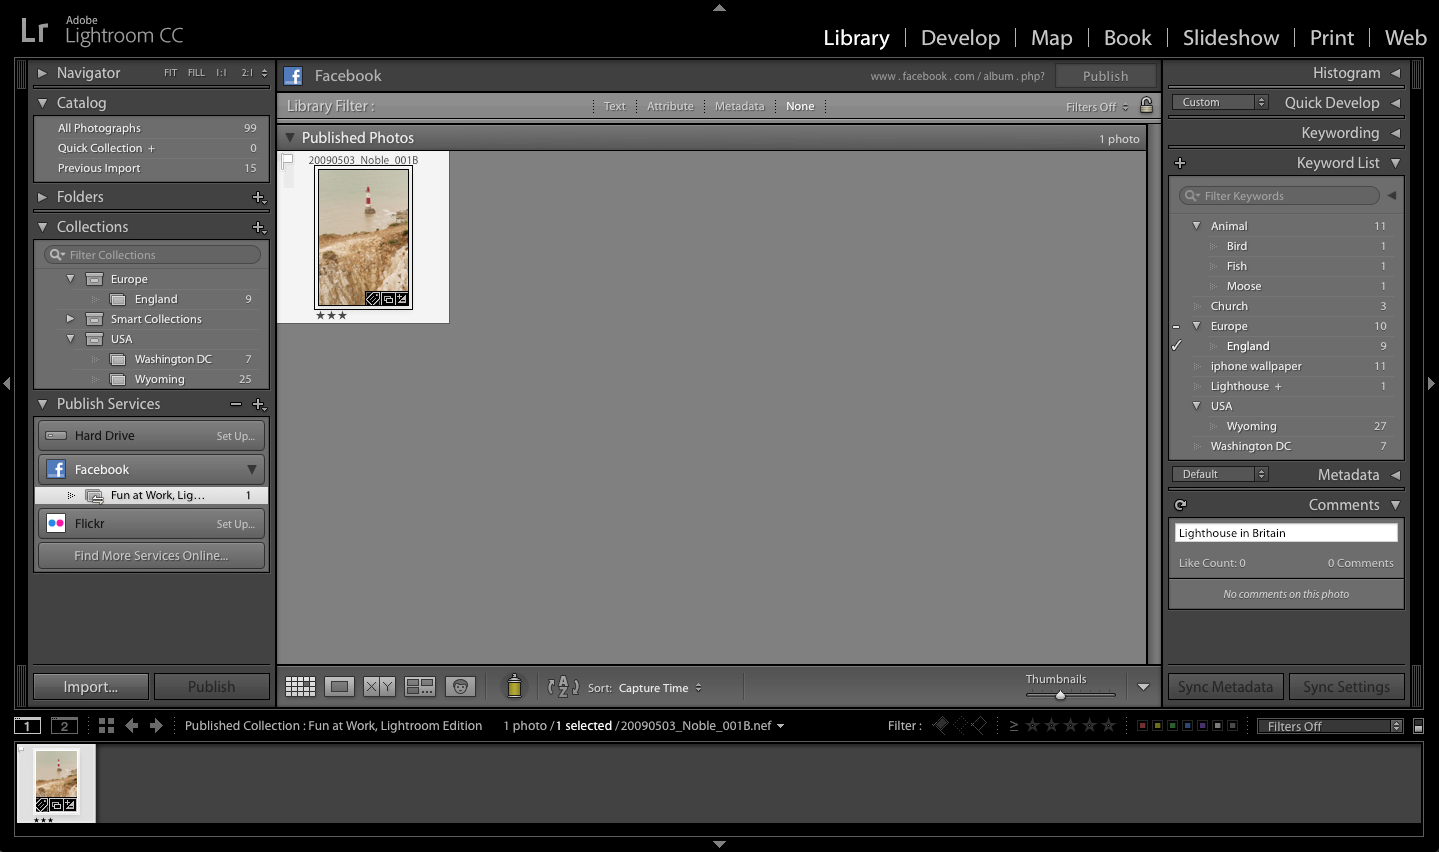Toggle the flagged photos filter
The image size is (1439, 852).
(x=938, y=725)
